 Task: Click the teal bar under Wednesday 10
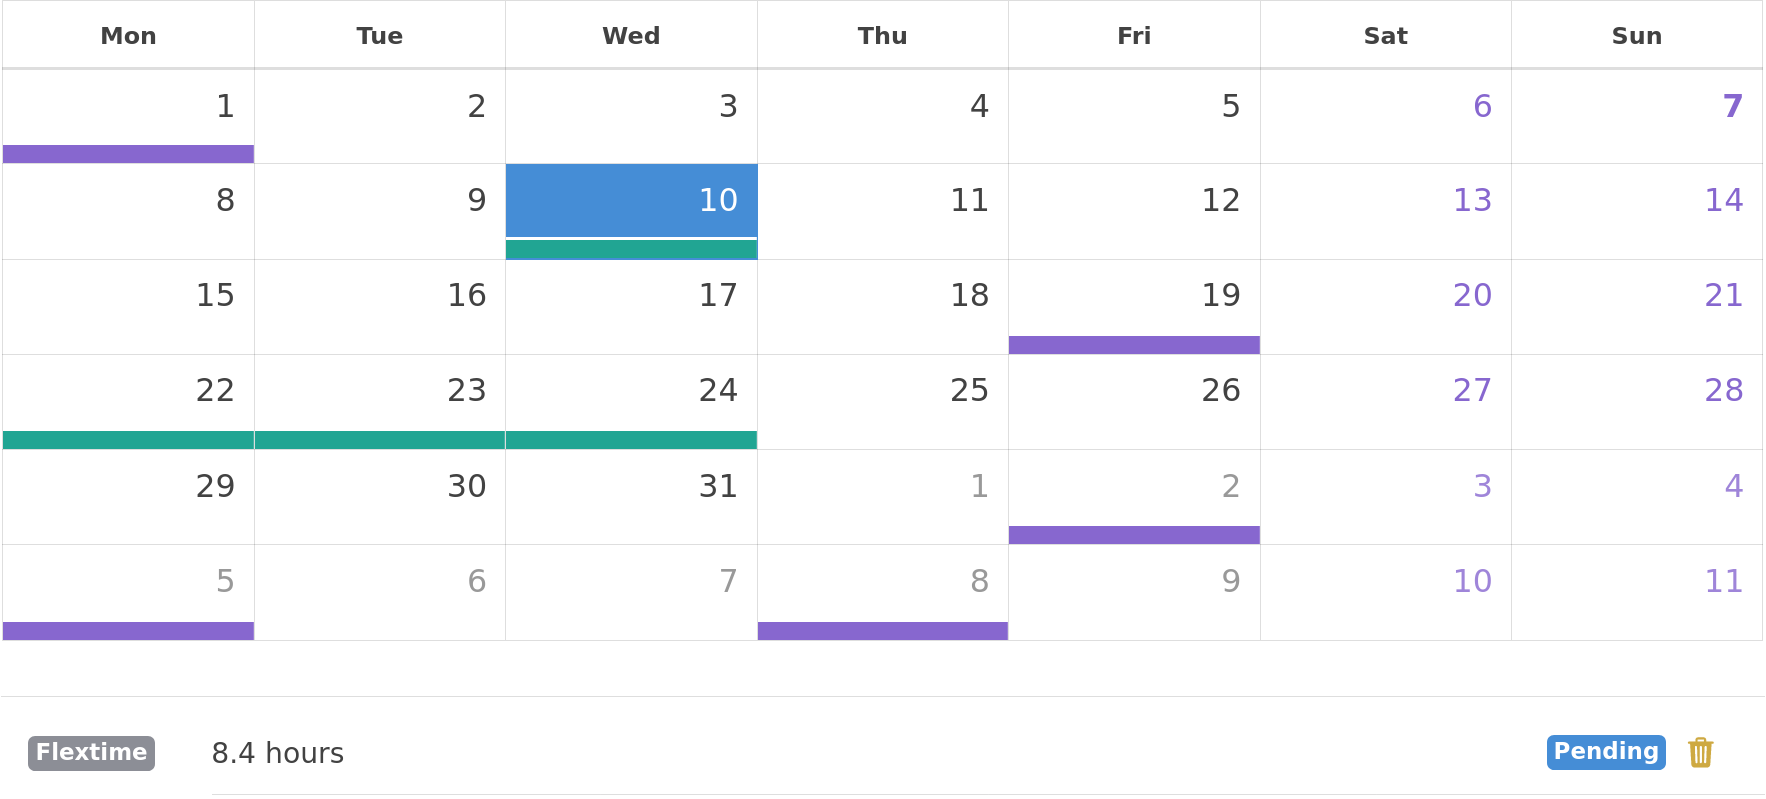click(x=631, y=250)
